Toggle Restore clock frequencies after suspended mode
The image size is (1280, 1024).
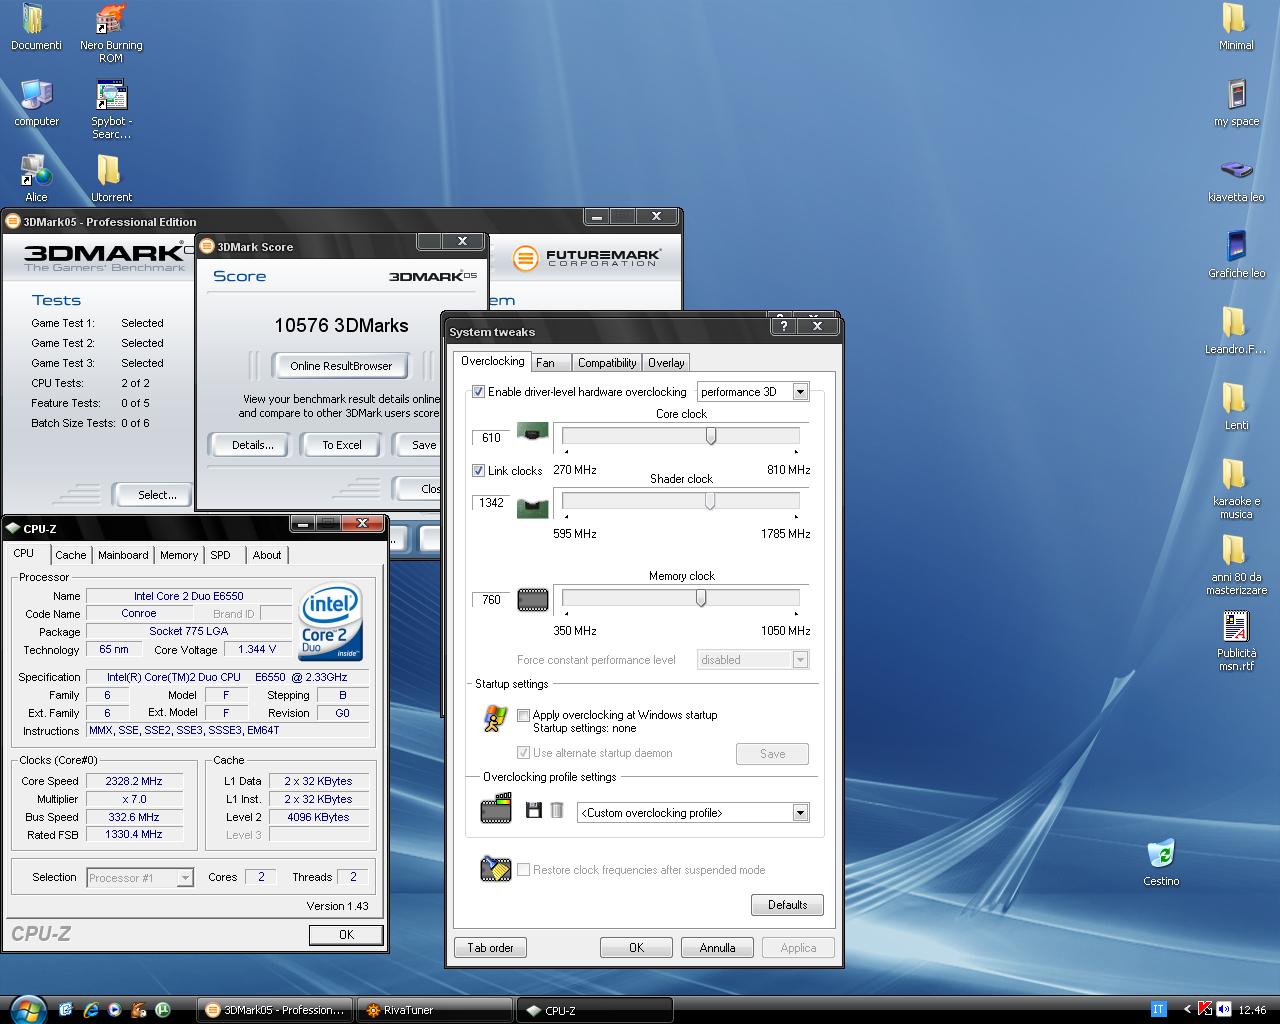pos(523,869)
